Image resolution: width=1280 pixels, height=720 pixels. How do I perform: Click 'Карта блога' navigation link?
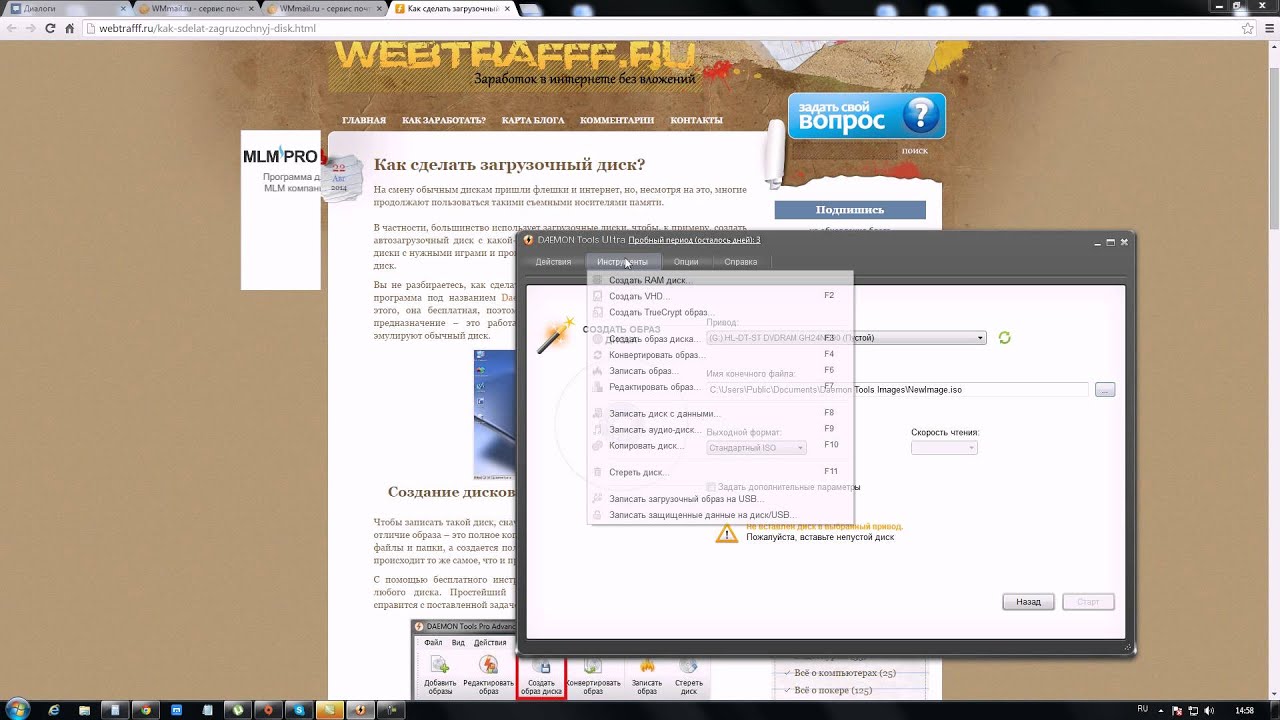click(x=533, y=120)
